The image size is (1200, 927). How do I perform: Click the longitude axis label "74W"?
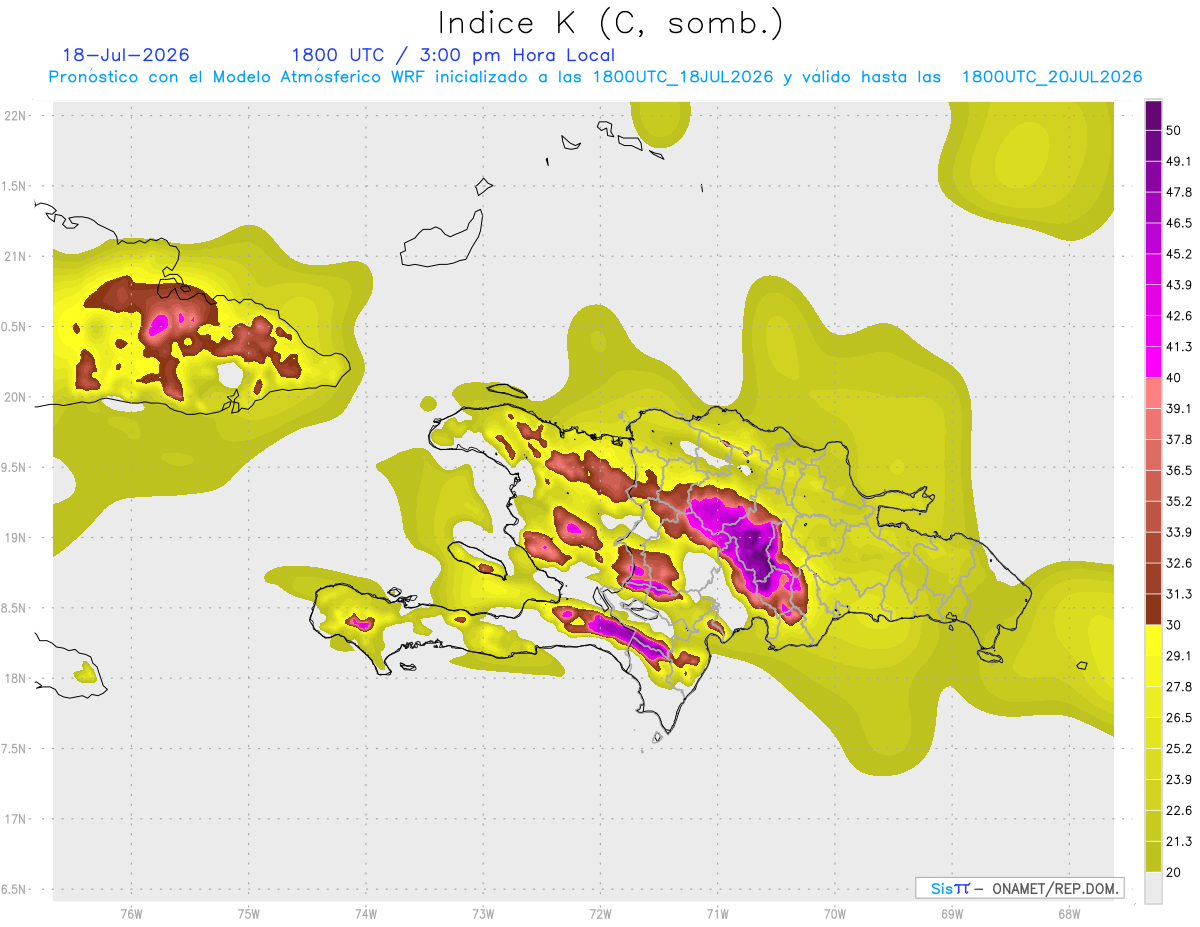tap(365, 914)
